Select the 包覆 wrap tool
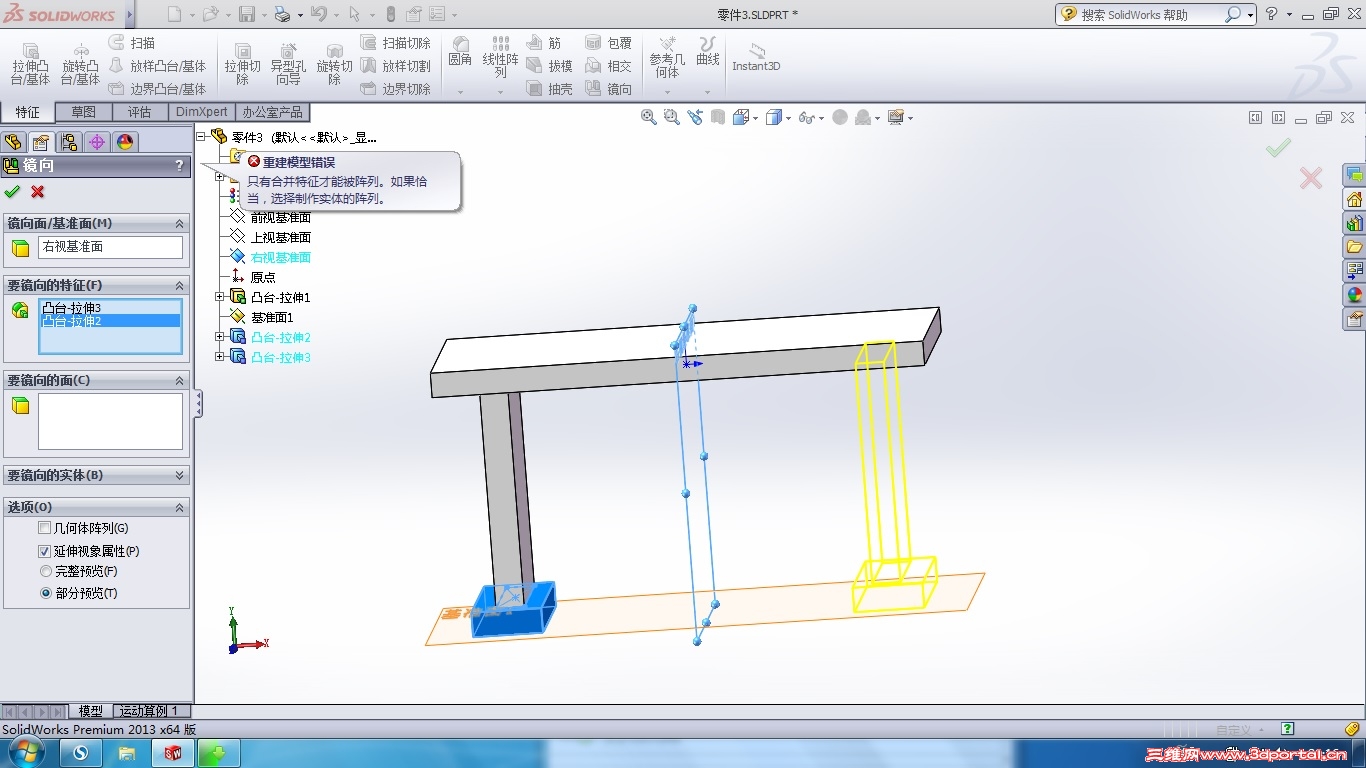This screenshot has width=1366, height=768. (x=608, y=43)
